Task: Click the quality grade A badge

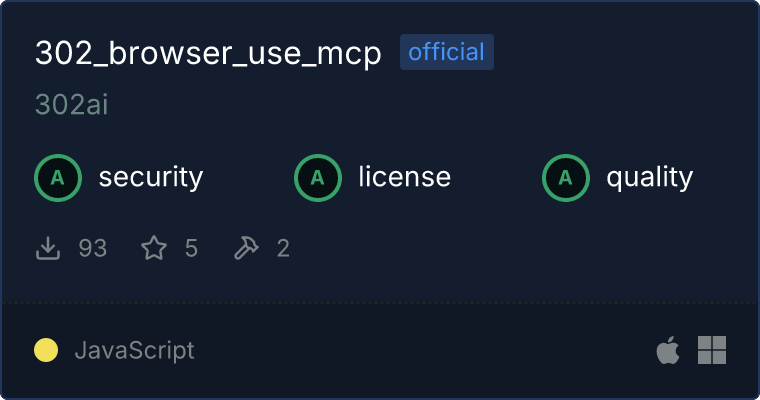Action: (566, 178)
